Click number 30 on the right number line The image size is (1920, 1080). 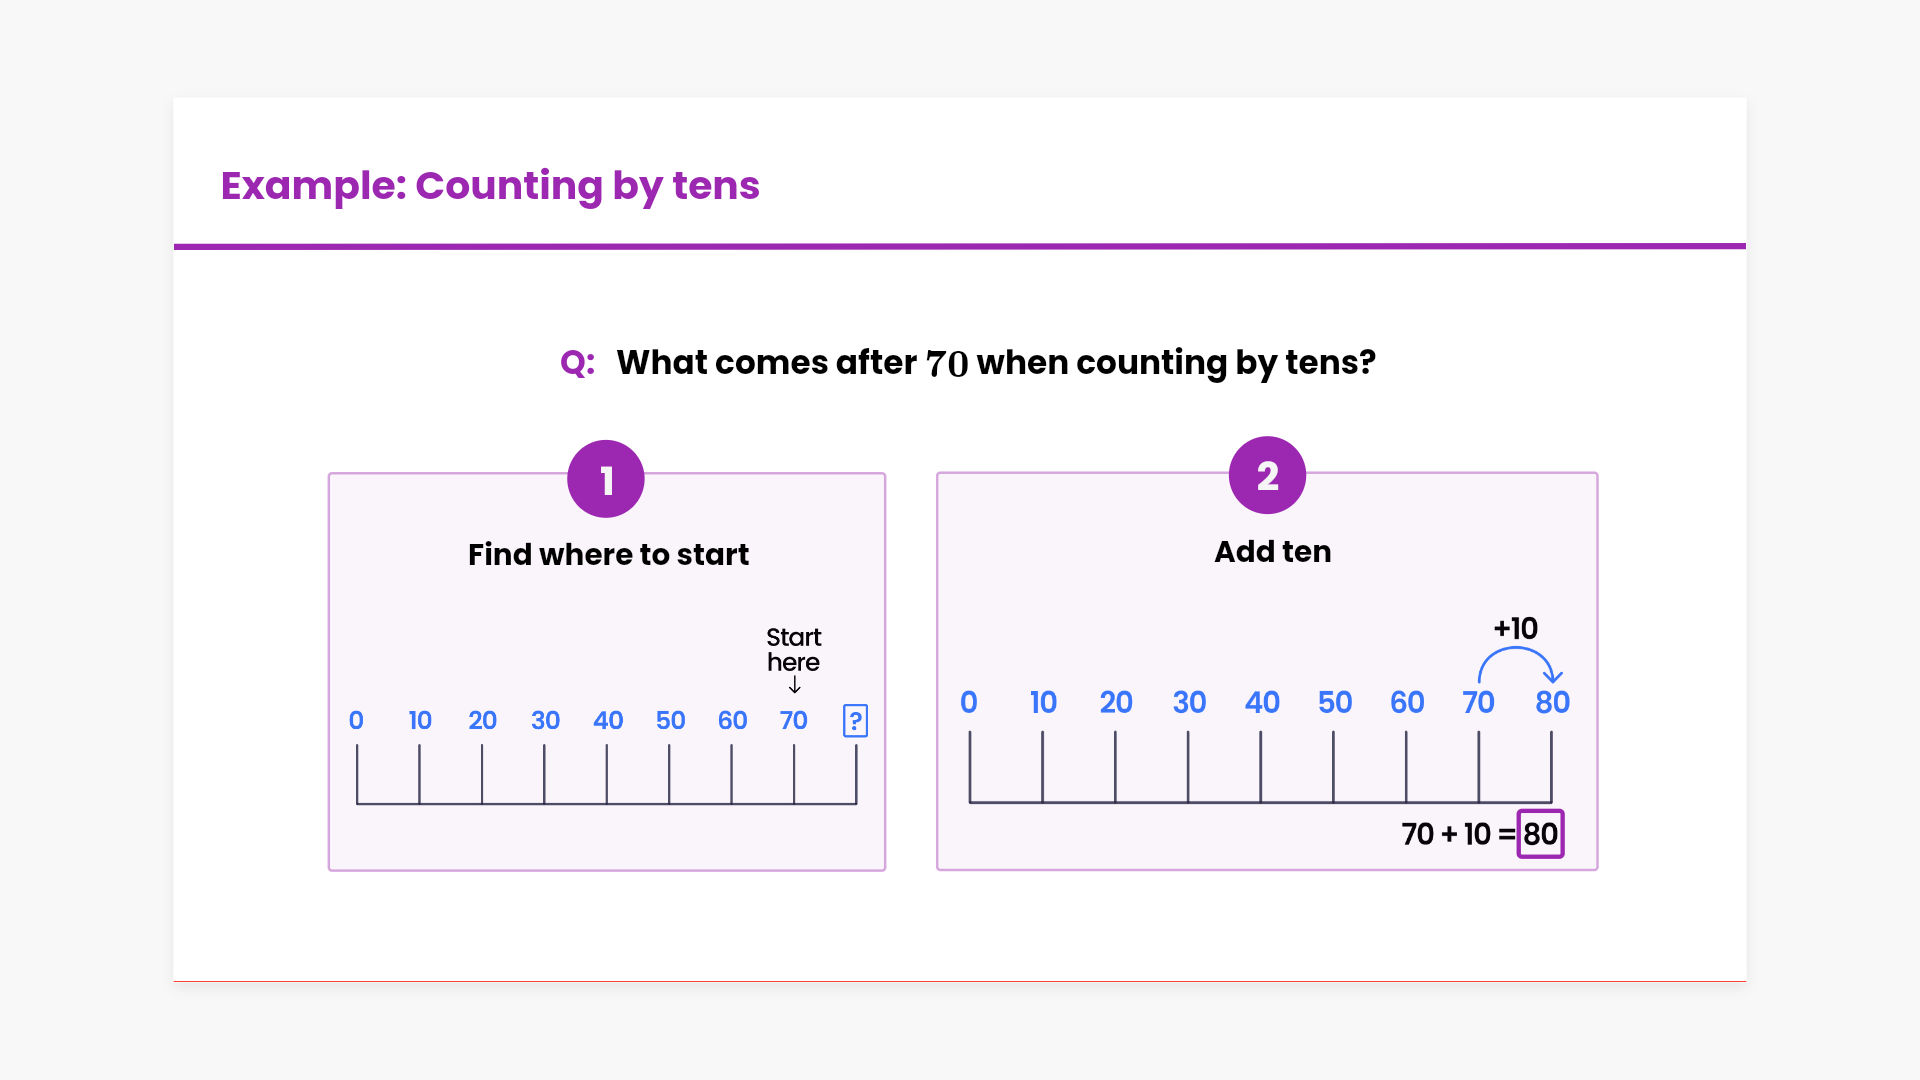click(x=1189, y=702)
